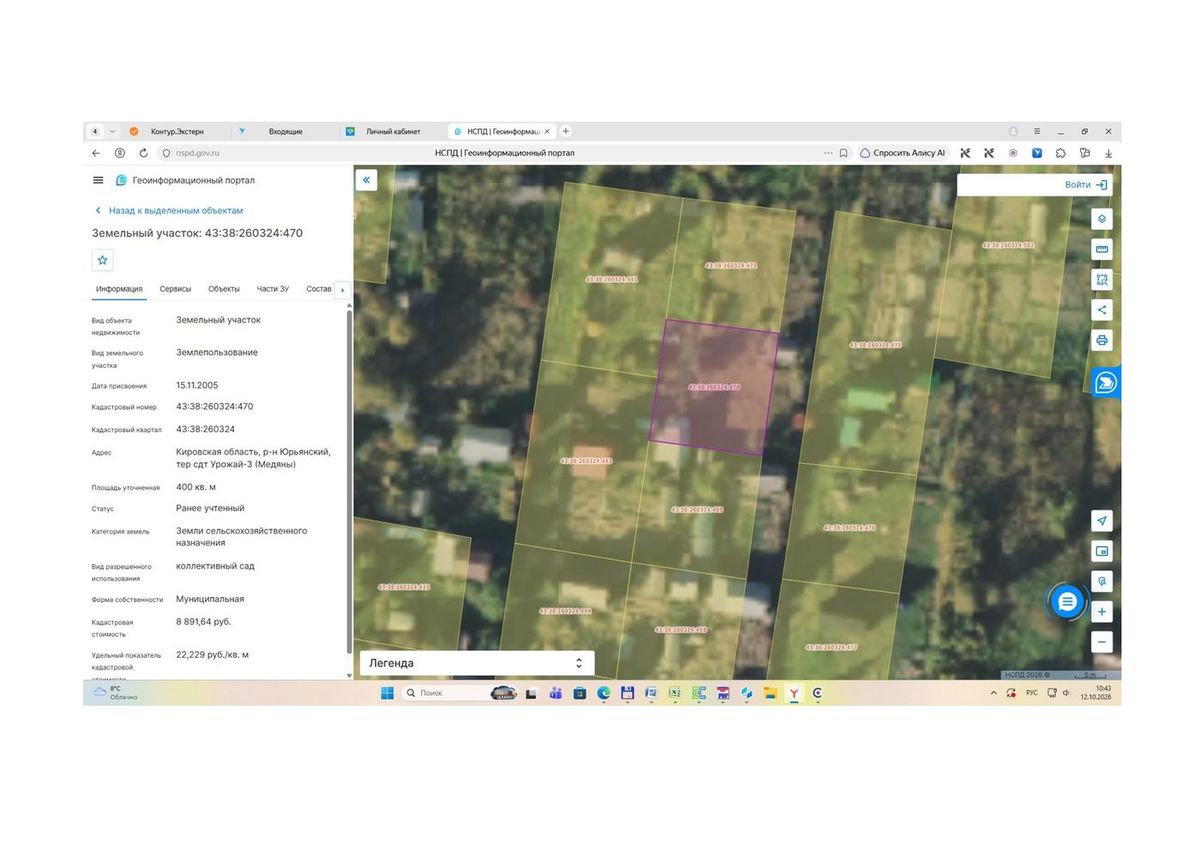Share the current map view
This screenshot has height=849, width=1200.
coord(1101,310)
